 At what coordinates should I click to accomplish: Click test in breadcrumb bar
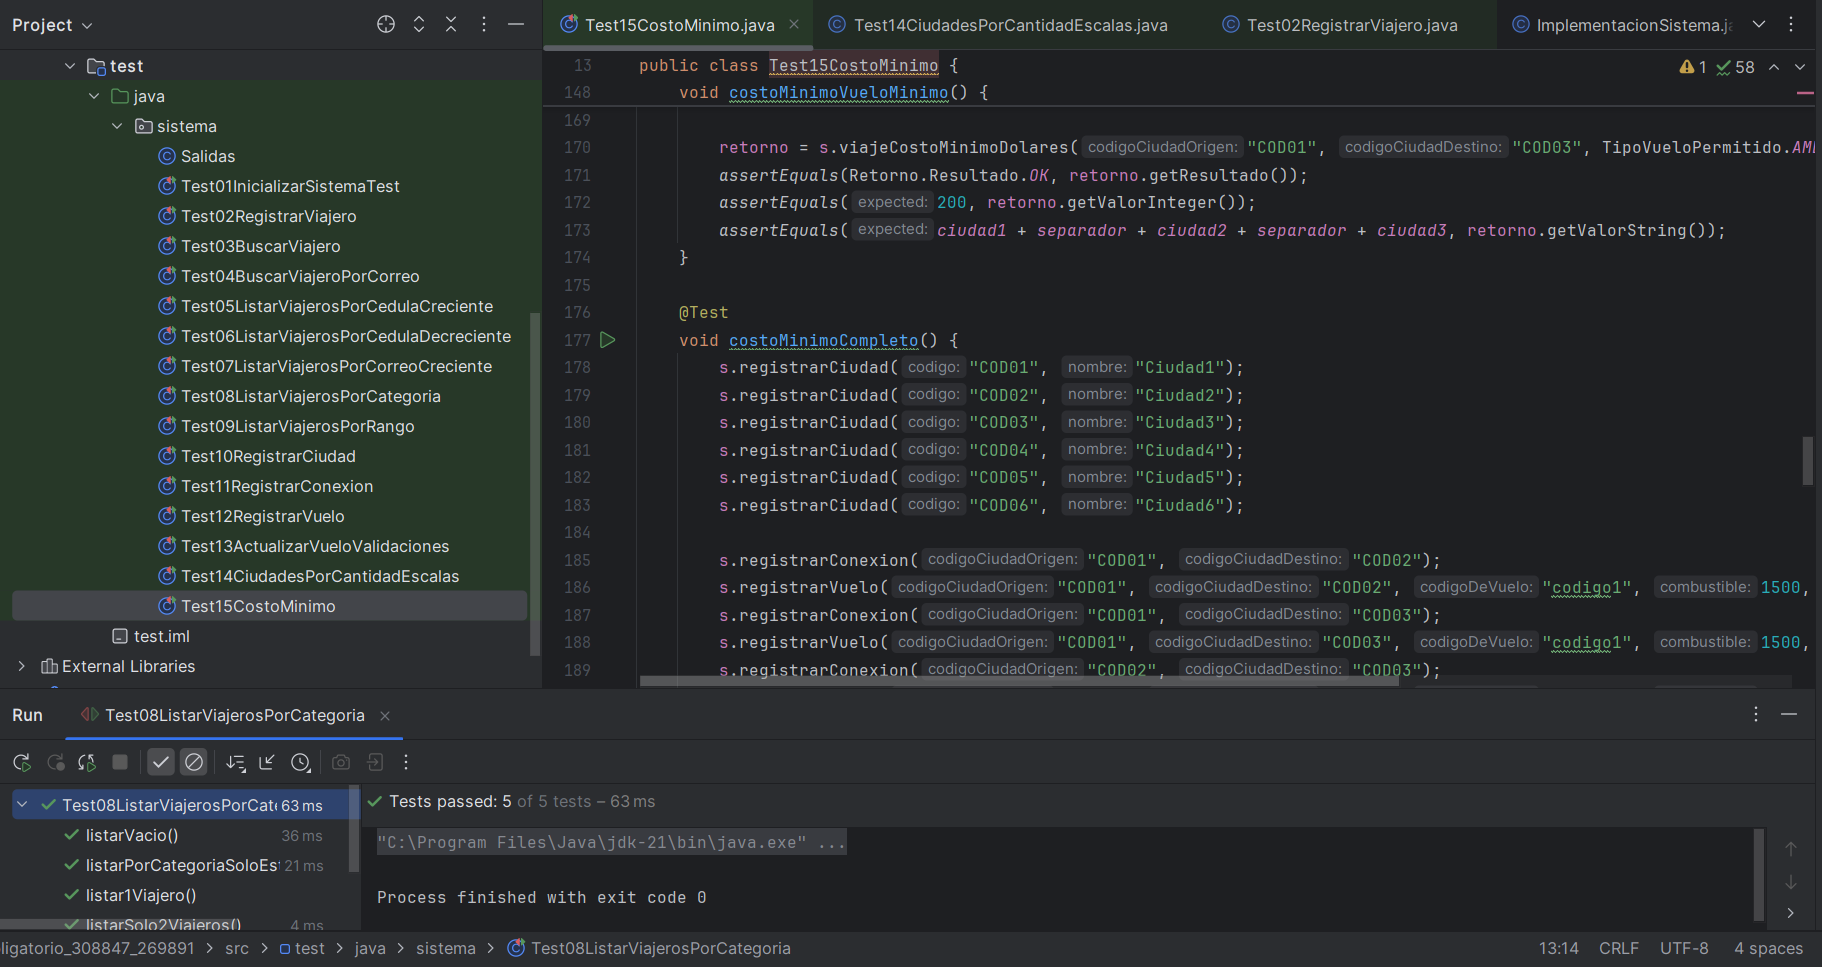click(x=302, y=948)
